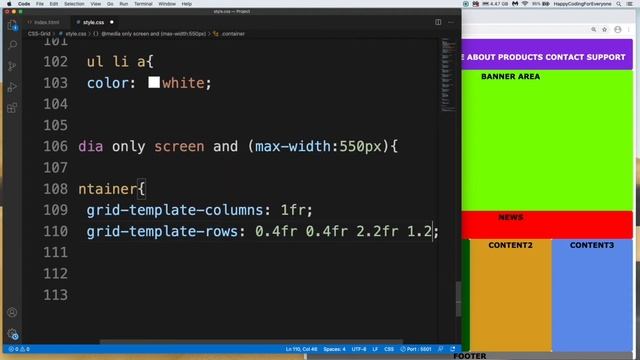Click the ABOUT link in the browser page
The width and height of the screenshot is (640, 360).
[x=481, y=57]
